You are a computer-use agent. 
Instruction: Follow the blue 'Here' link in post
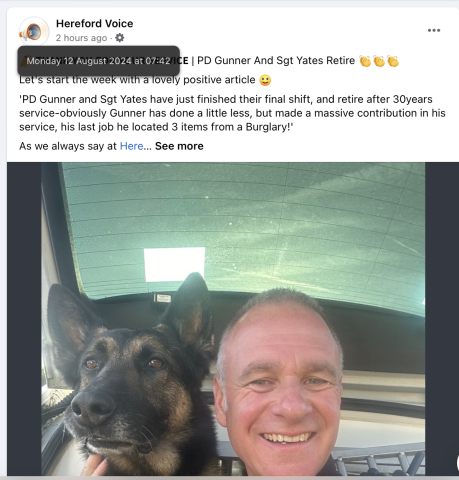tap(131, 146)
